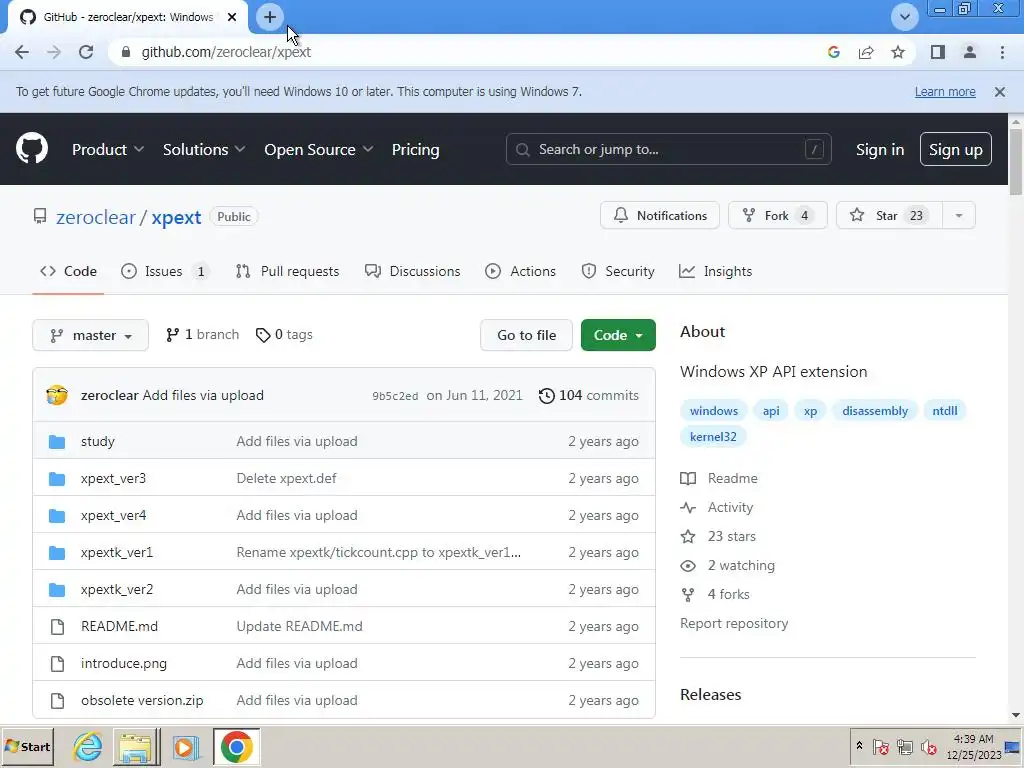This screenshot has height=768, width=1024.
Task: View the 1 branch link
Action: (x=202, y=334)
